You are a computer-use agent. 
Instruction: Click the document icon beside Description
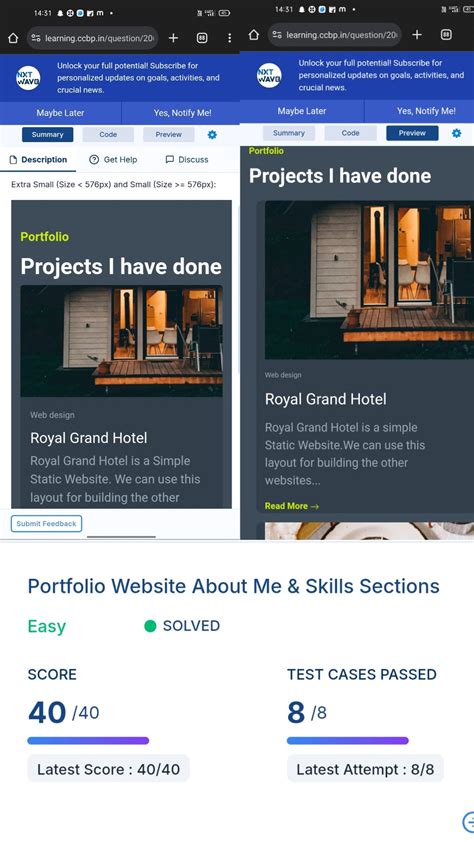coord(14,159)
